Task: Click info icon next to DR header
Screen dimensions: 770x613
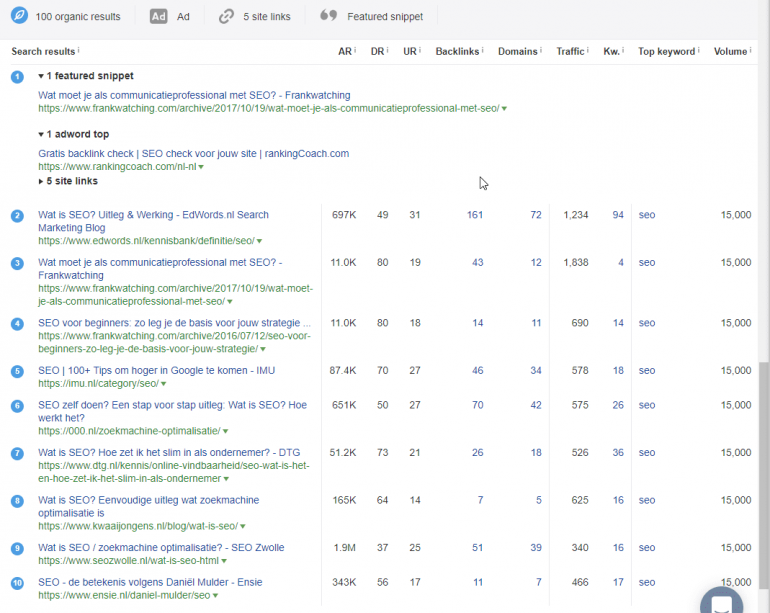Action: (387, 50)
